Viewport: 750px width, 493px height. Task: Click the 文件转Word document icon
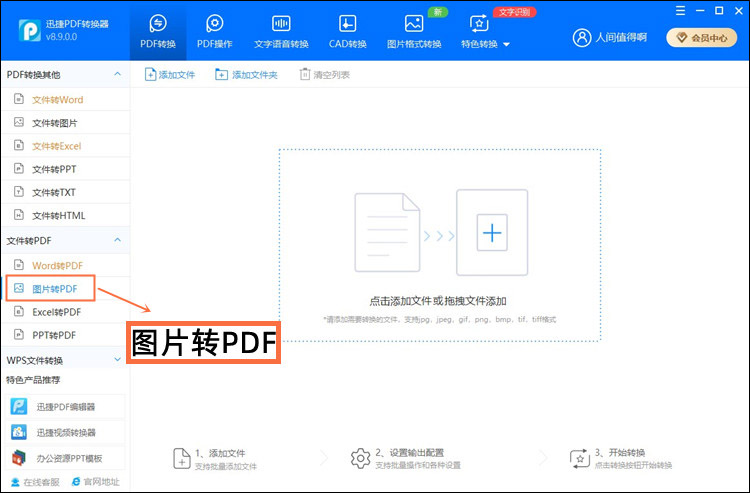pos(19,99)
